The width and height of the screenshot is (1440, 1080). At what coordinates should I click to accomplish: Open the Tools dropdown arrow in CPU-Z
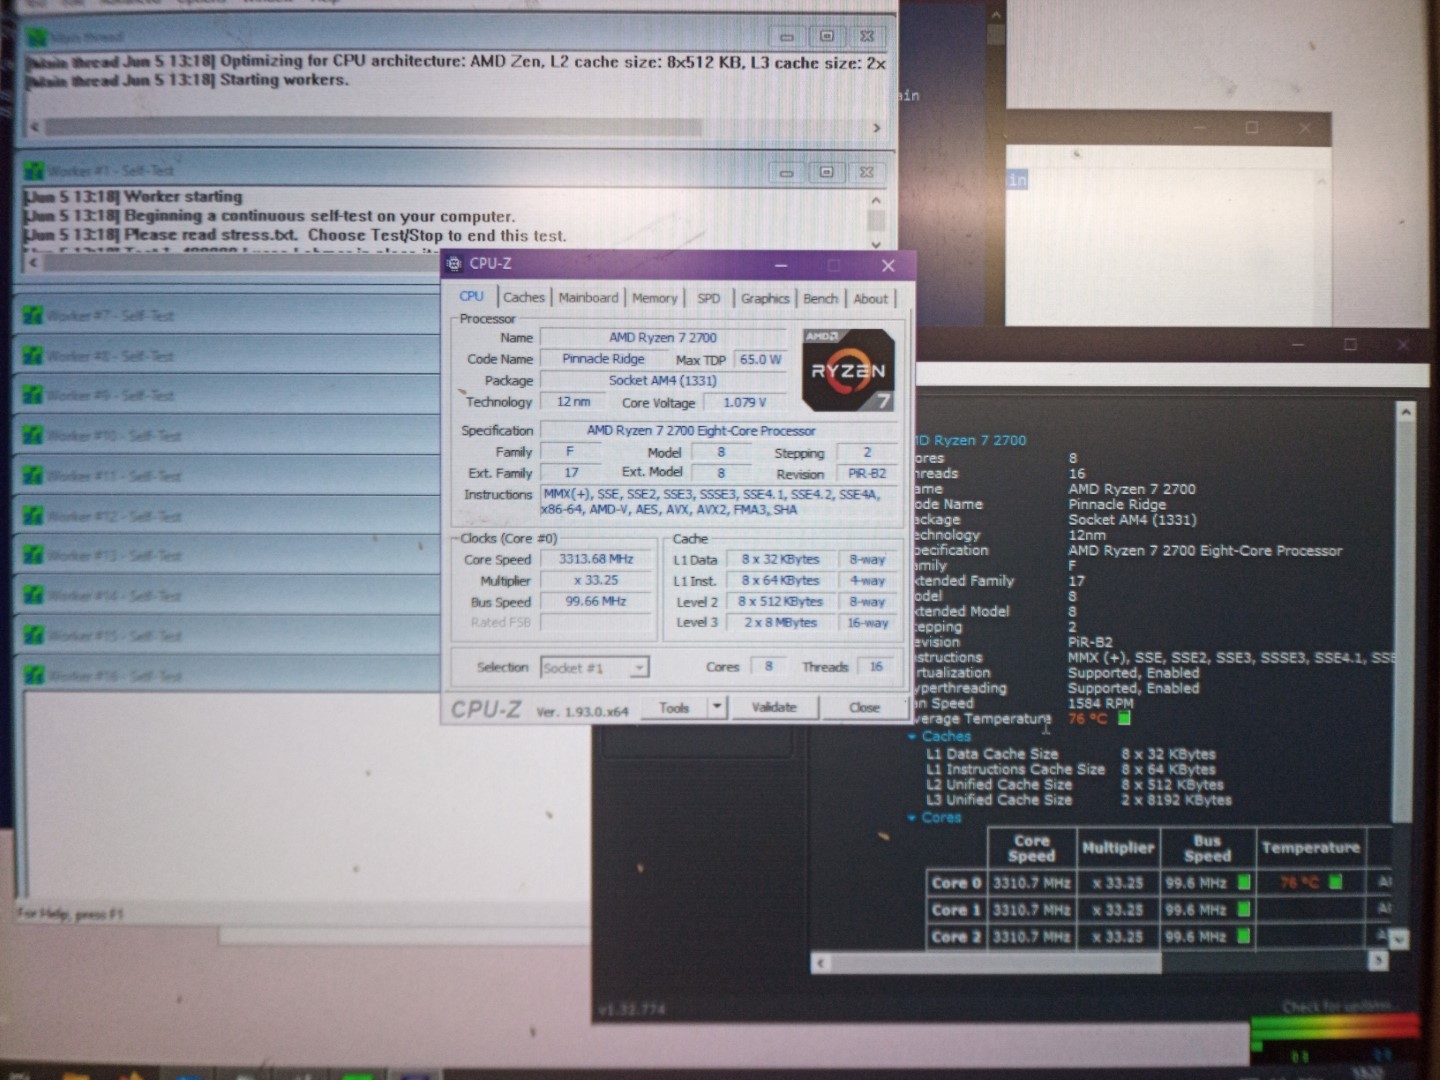tap(716, 708)
